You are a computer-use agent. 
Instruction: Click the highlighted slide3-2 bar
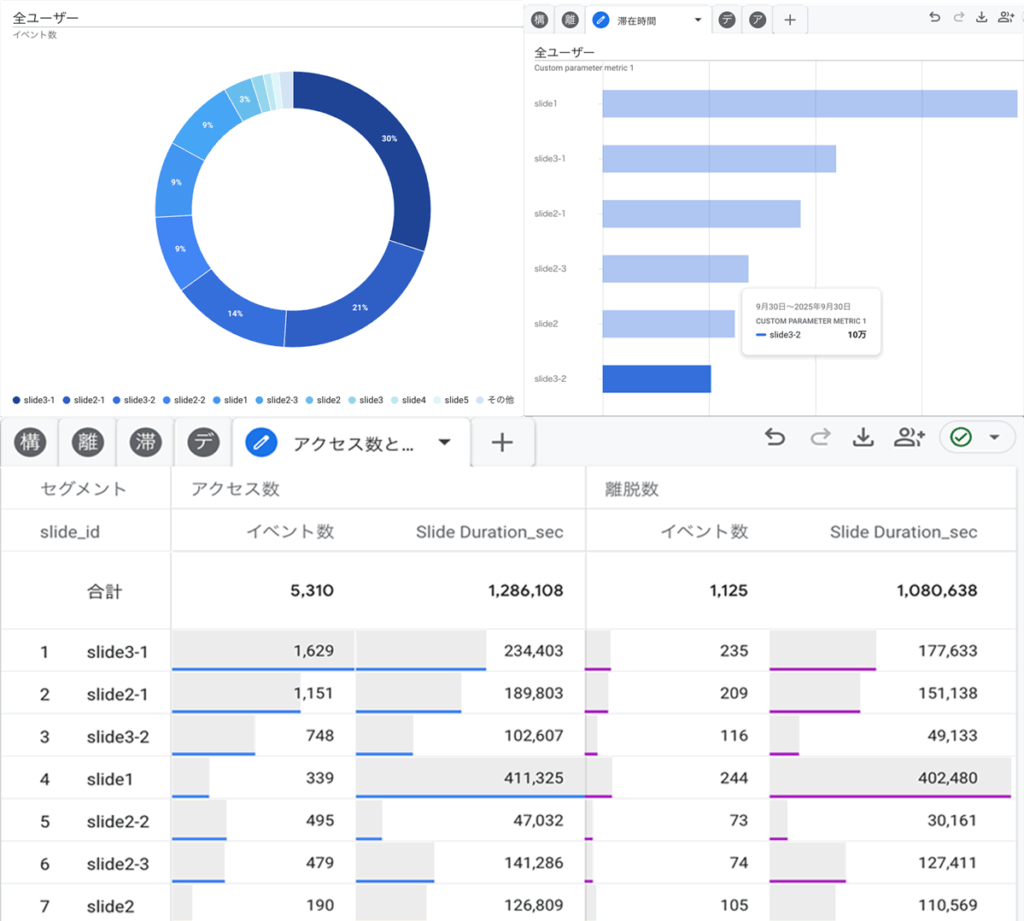(x=656, y=379)
